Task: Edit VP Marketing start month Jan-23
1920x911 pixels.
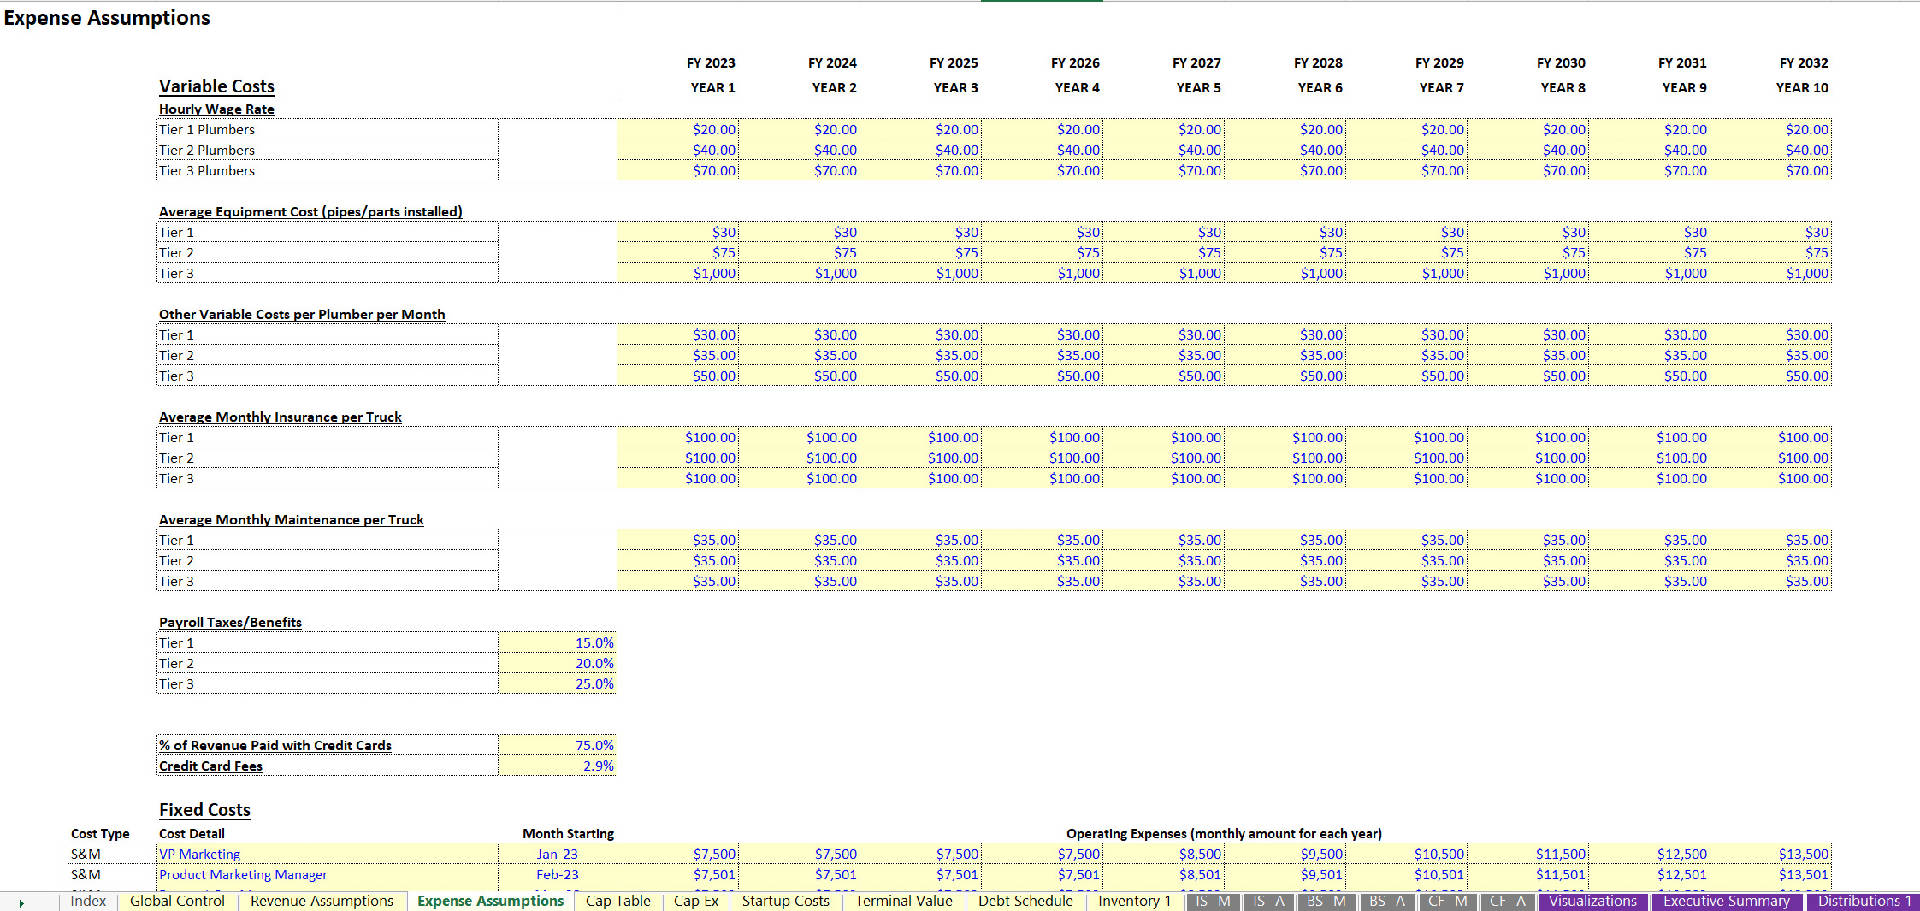Action: tap(557, 854)
